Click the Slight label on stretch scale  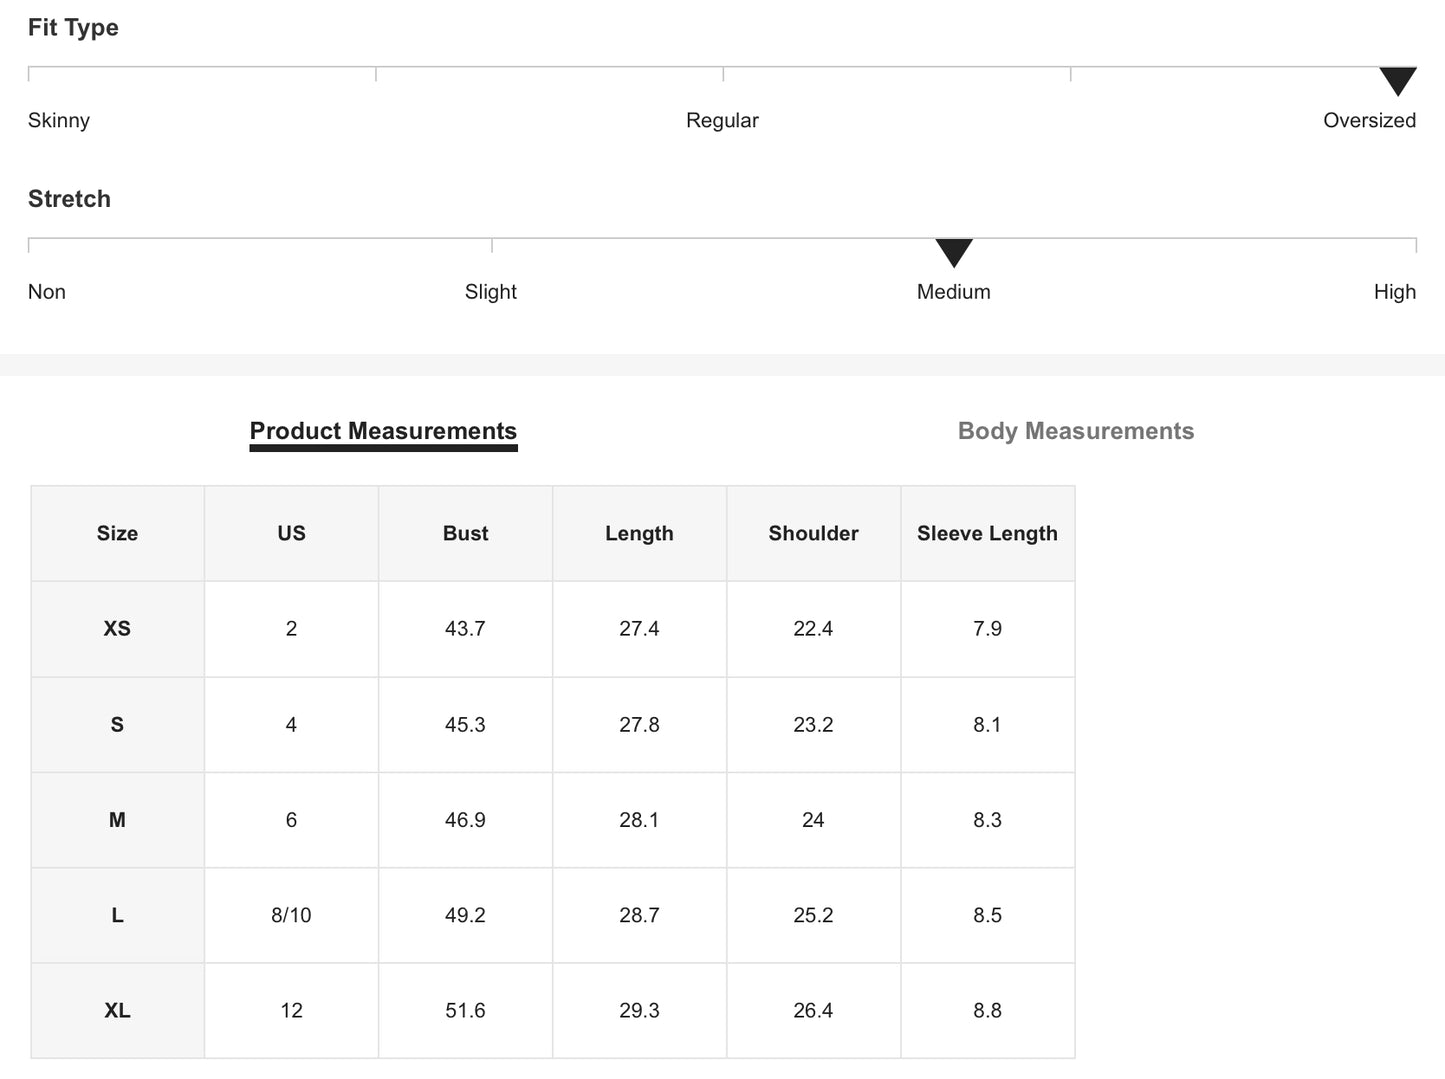[491, 292]
